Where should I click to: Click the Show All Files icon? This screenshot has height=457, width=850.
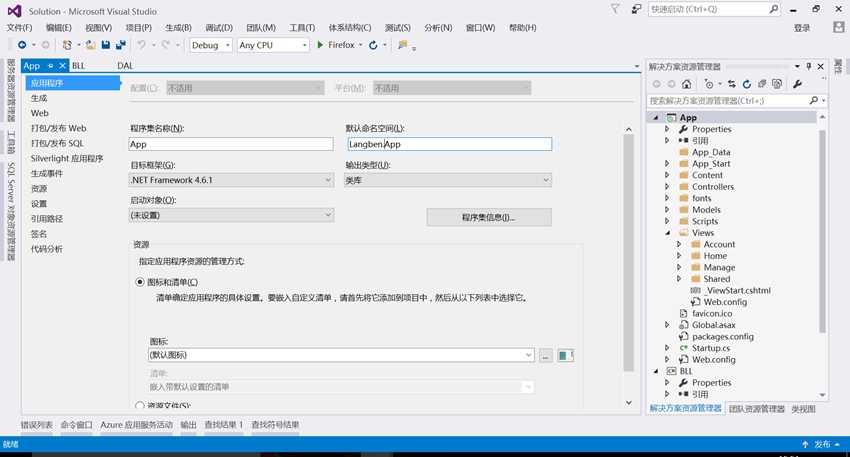(777, 84)
